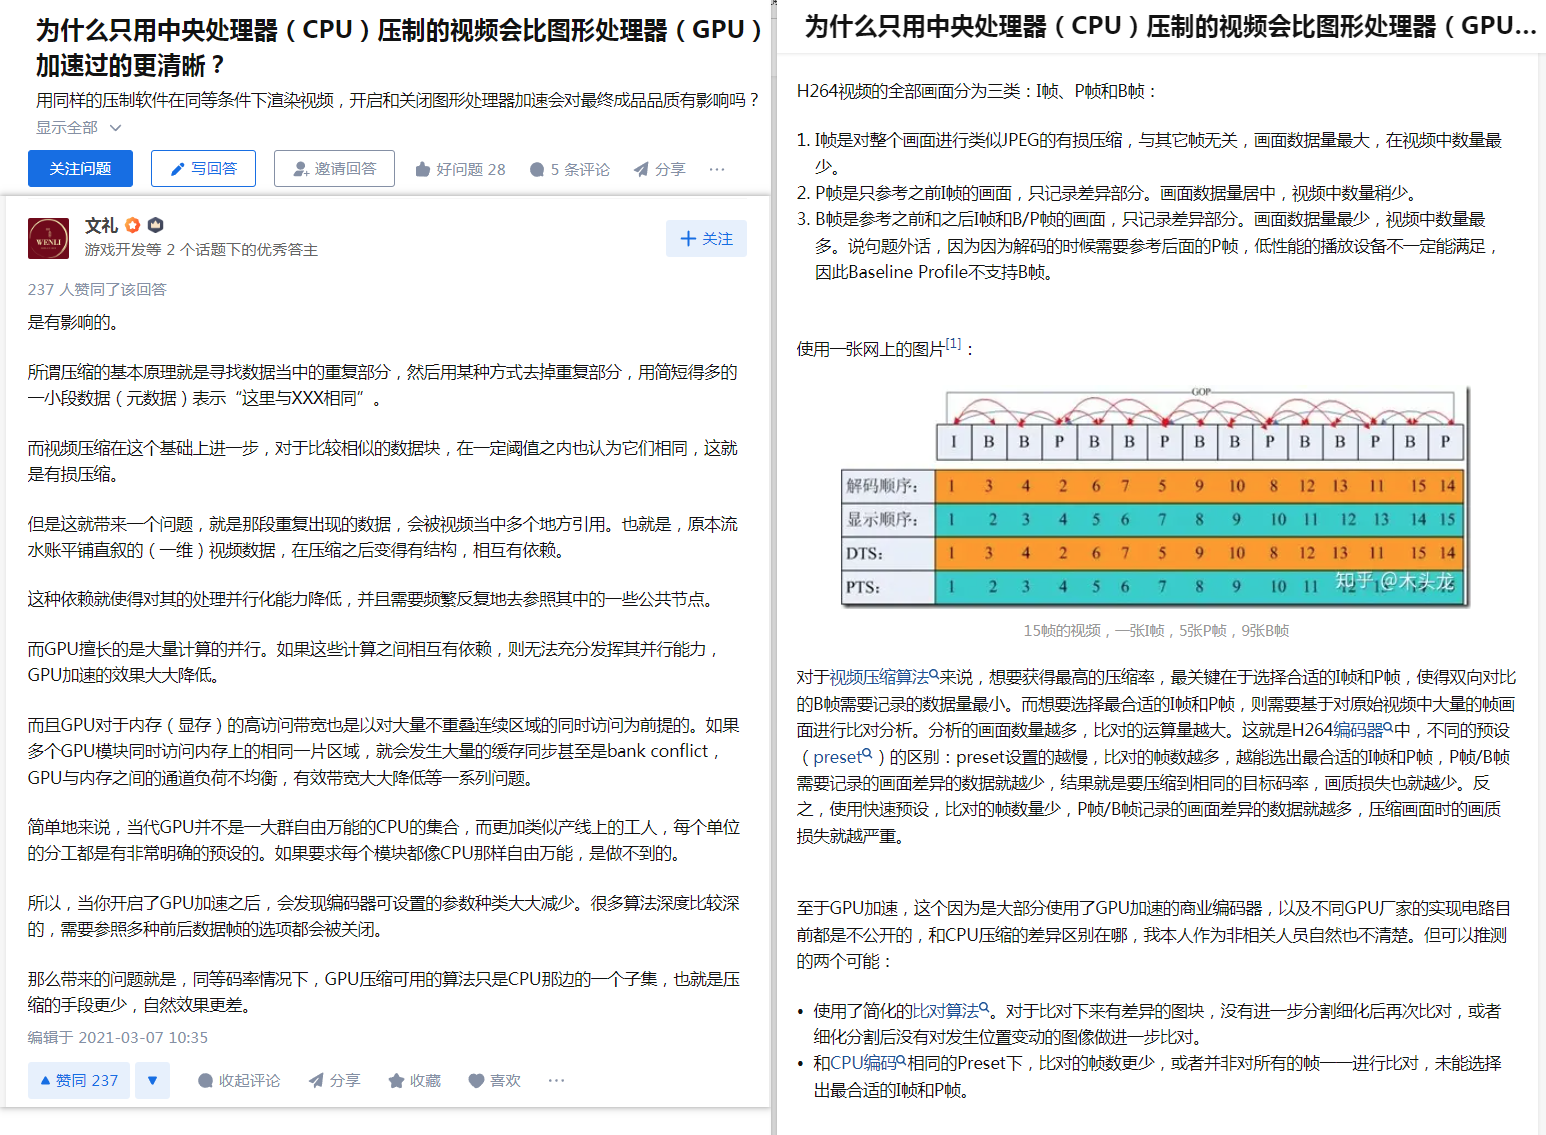Click the paragraph starting 而视频压缩在这个基础上
This screenshot has height=1135, width=1546.
383,461
